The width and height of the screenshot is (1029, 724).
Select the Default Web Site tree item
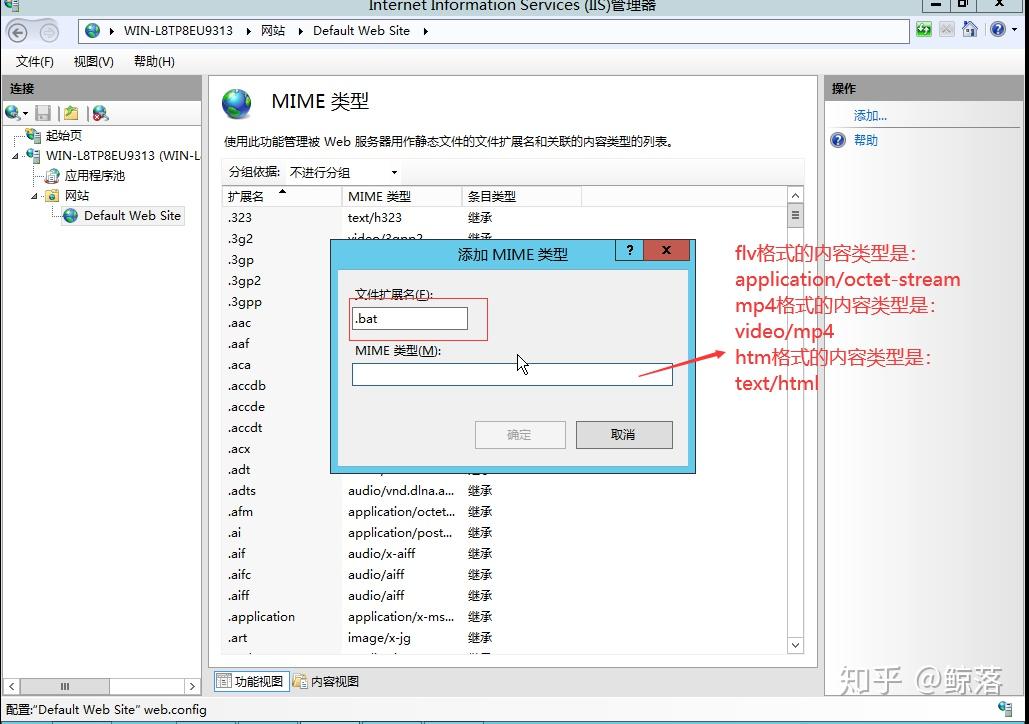[x=130, y=215]
